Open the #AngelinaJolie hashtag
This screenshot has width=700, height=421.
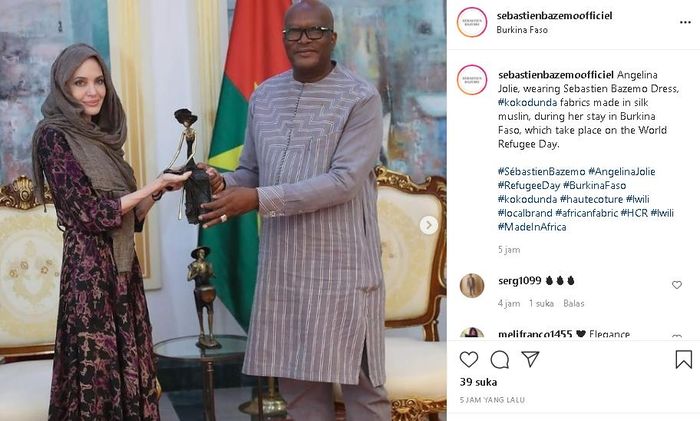pos(621,171)
